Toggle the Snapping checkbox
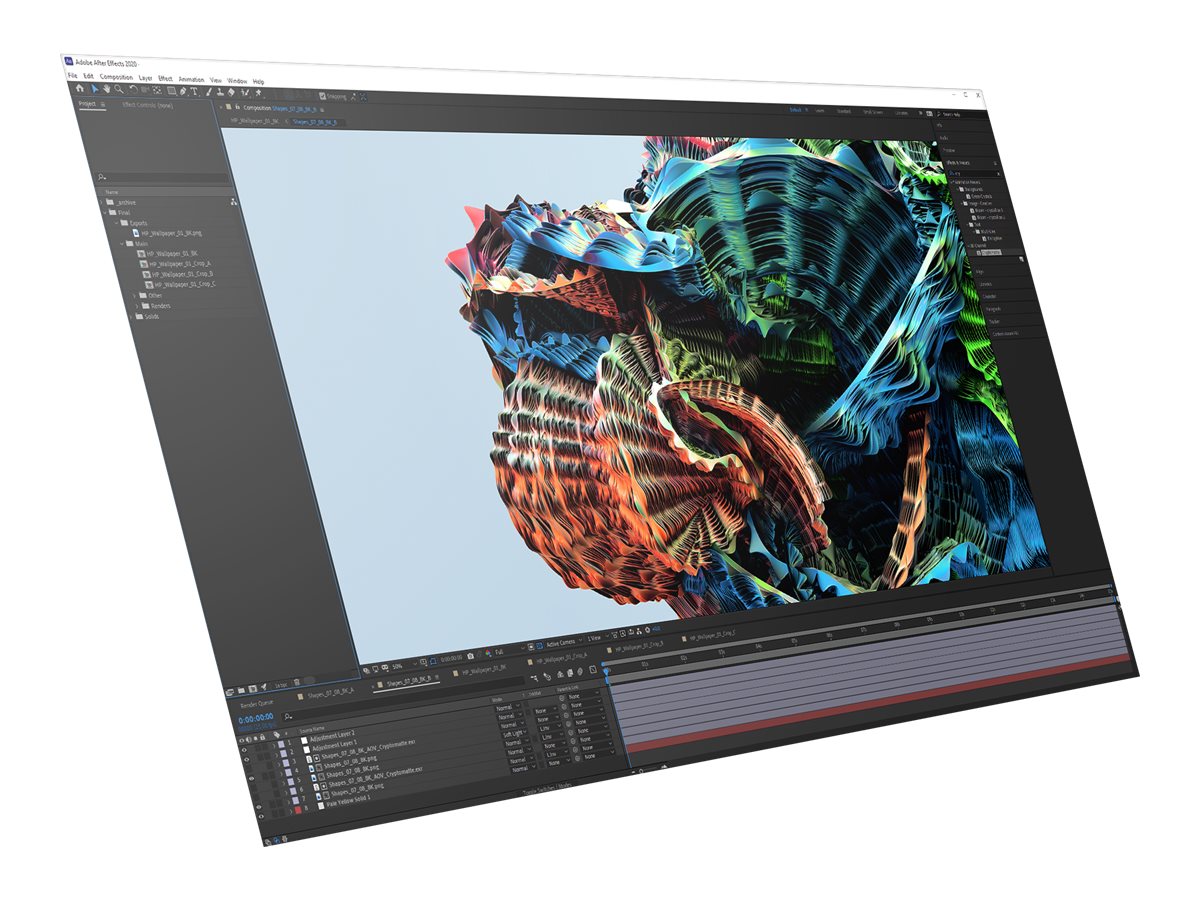This screenshot has height=900, width=1200. click(322, 96)
